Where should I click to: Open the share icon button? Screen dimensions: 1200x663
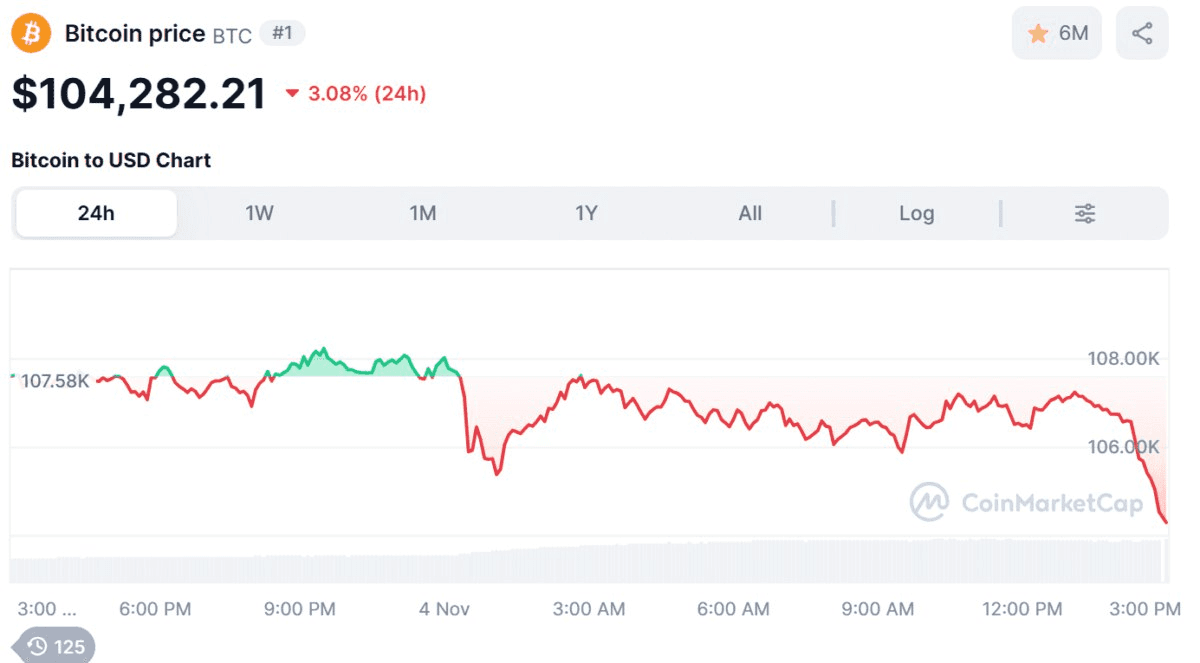point(1142,34)
